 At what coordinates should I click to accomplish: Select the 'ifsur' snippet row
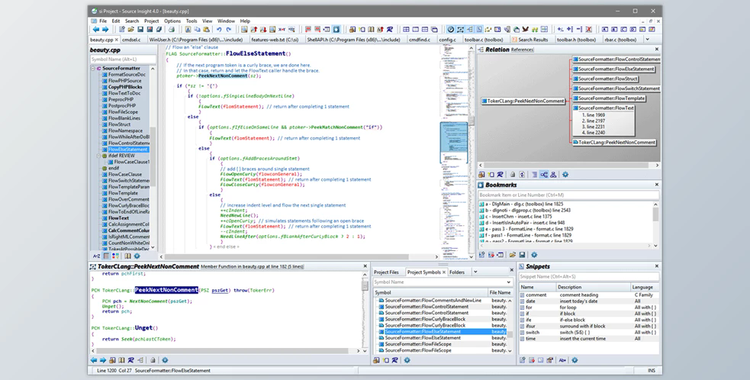click(589, 326)
